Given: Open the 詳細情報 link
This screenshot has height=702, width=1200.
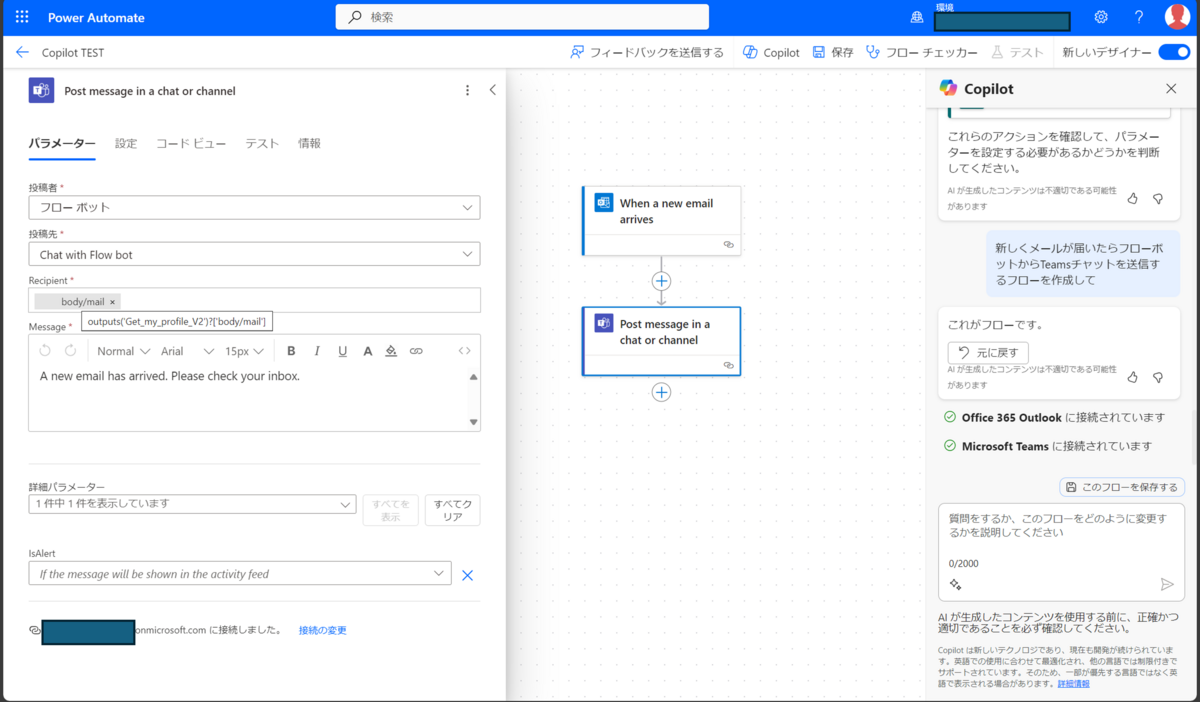Looking at the screenshot, I should click(1073, 684).
